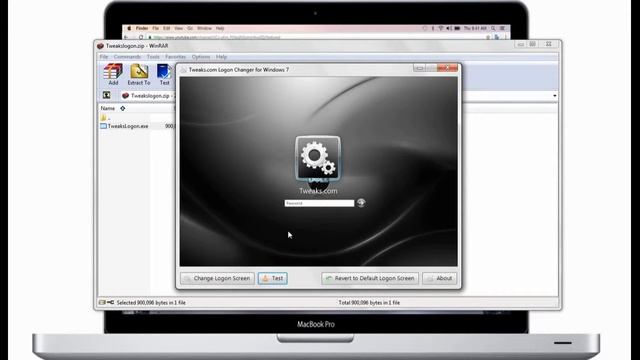
Task: Click the parent folder '..' row in WinRAR
Action: (106, 118)
